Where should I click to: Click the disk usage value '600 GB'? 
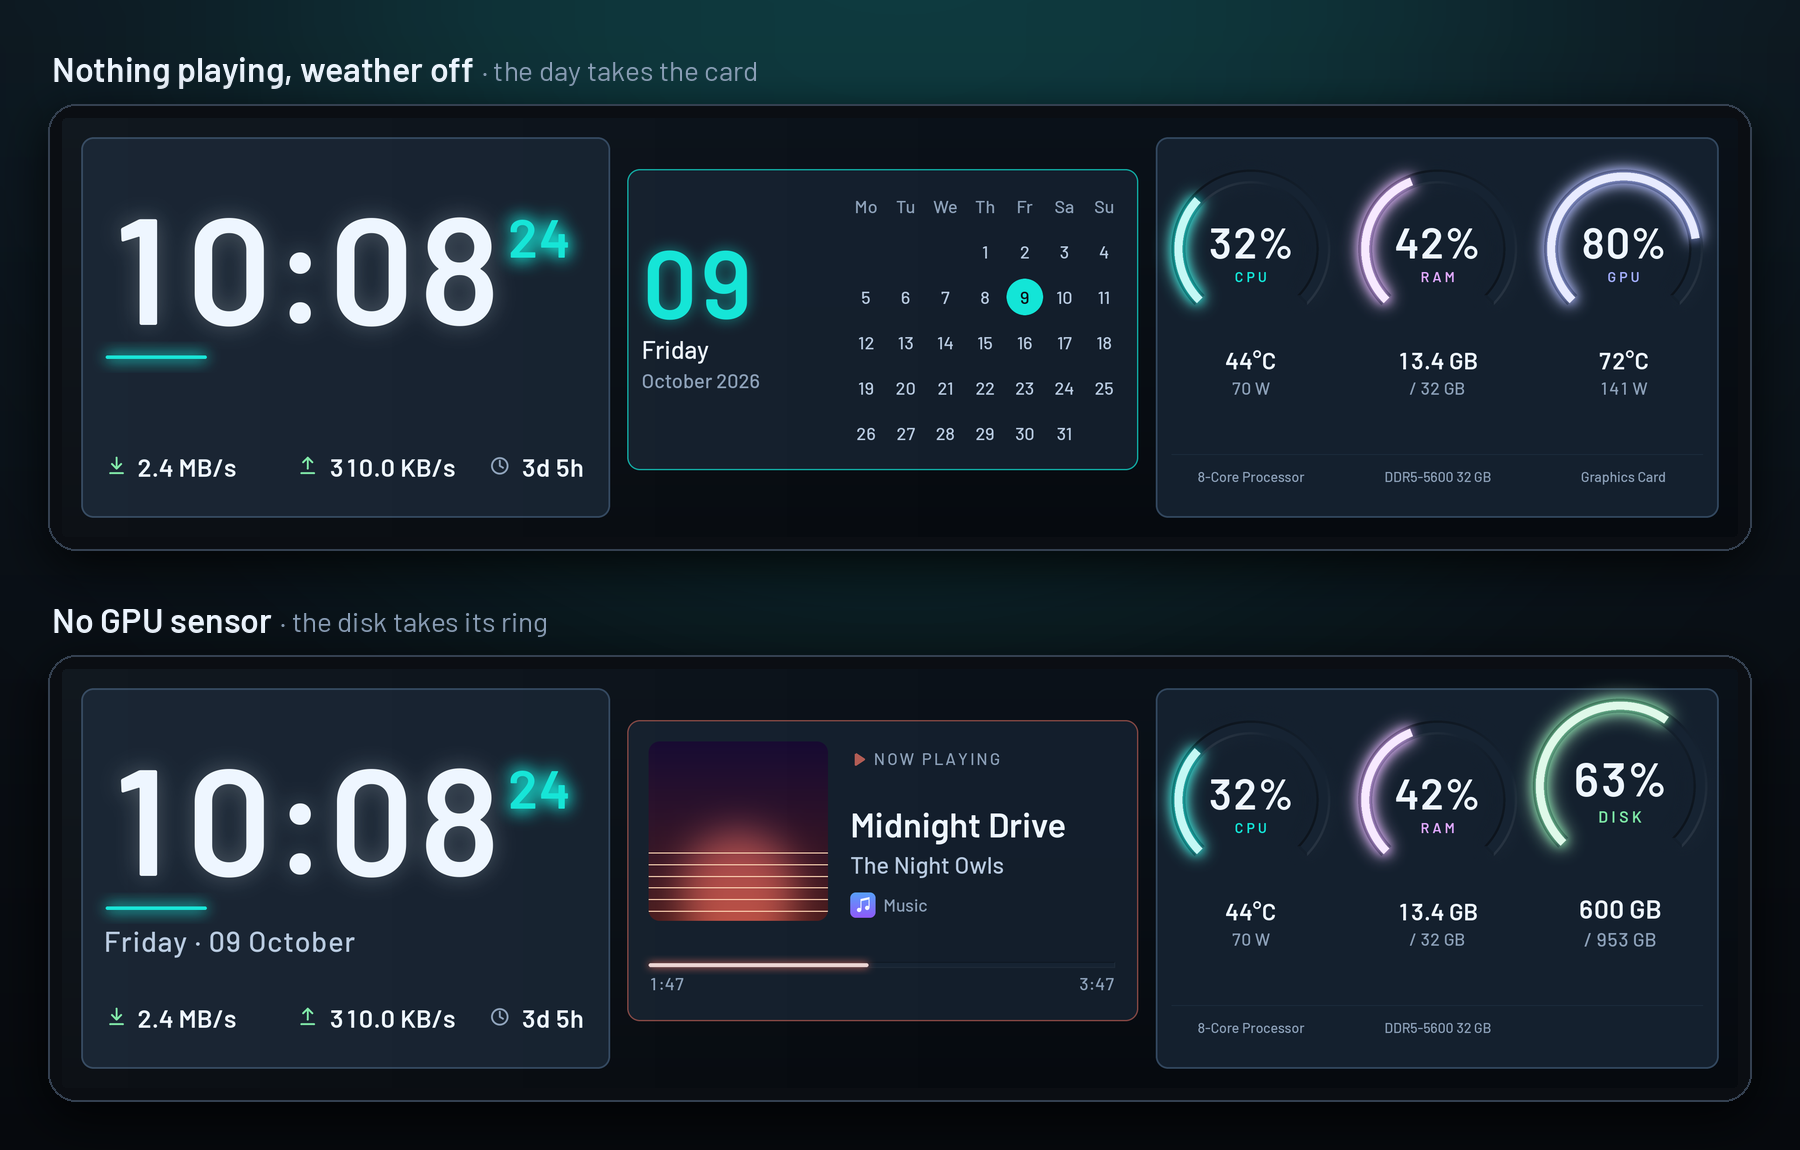click(x=1620, y=910)
